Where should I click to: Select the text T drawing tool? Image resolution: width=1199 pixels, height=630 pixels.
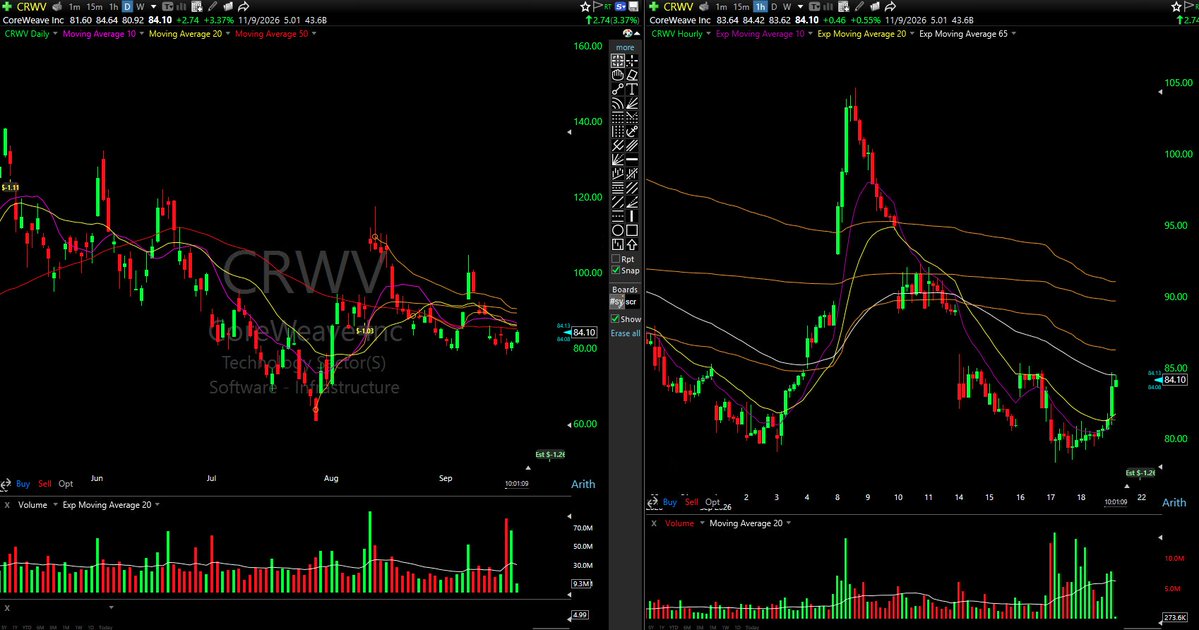pos(632,89)
